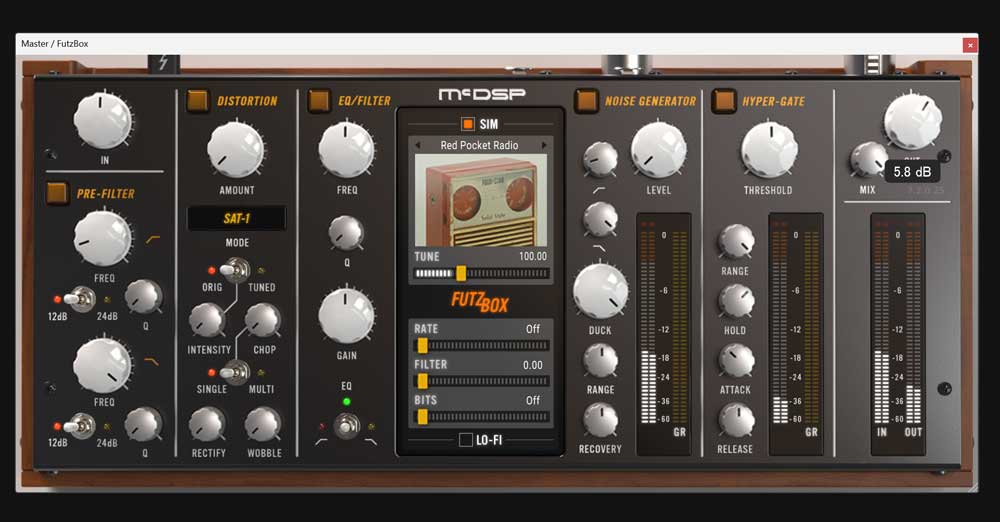The height and width of the screenshot is (522, 1000).
Task: Flip the ORIG/TUNED toggle switch
Action: [235, 269]
